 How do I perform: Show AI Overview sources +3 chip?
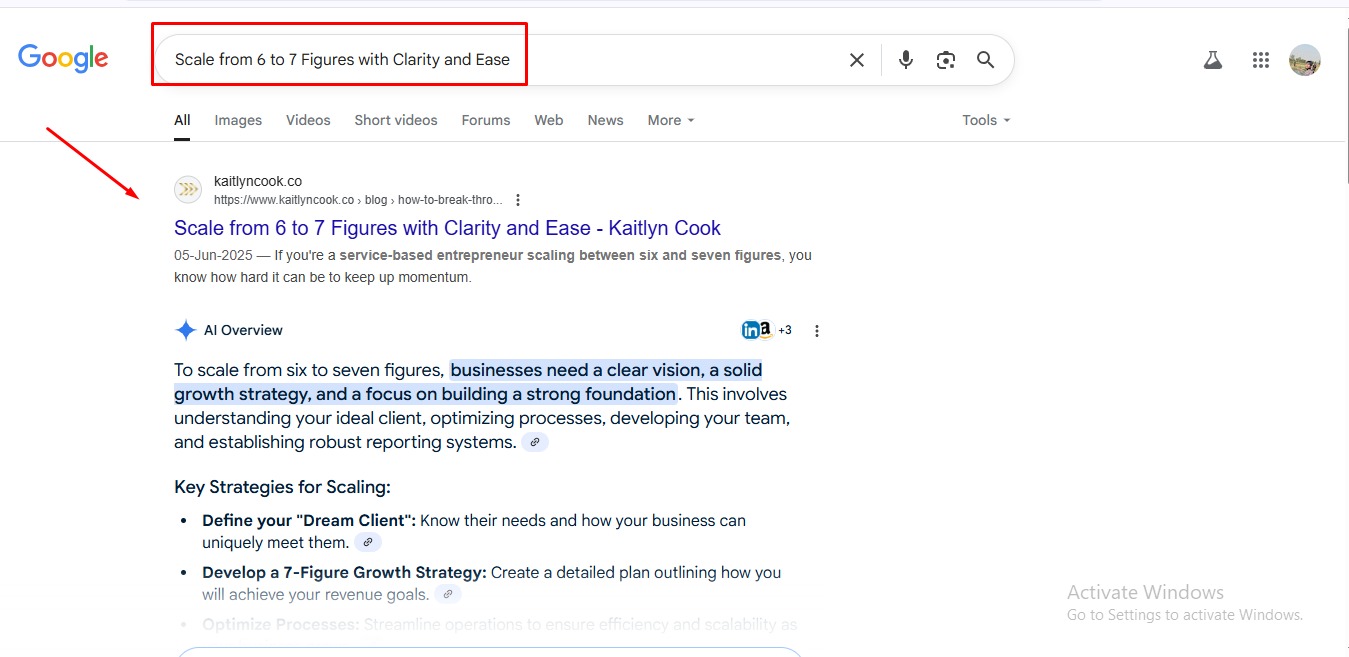click(x=785, y=331)
